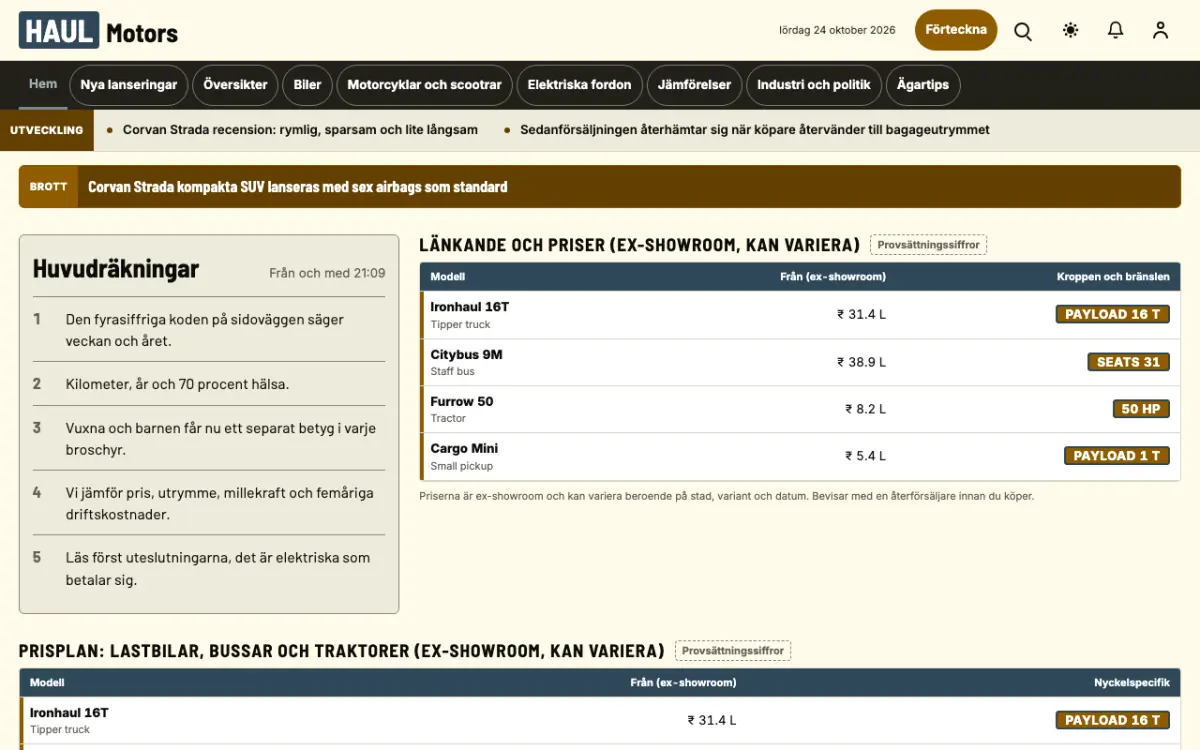Open the search icon in header
The width and height of the screenshot is (1200, 750).
pyautogui.click(x=1023, y=30)
